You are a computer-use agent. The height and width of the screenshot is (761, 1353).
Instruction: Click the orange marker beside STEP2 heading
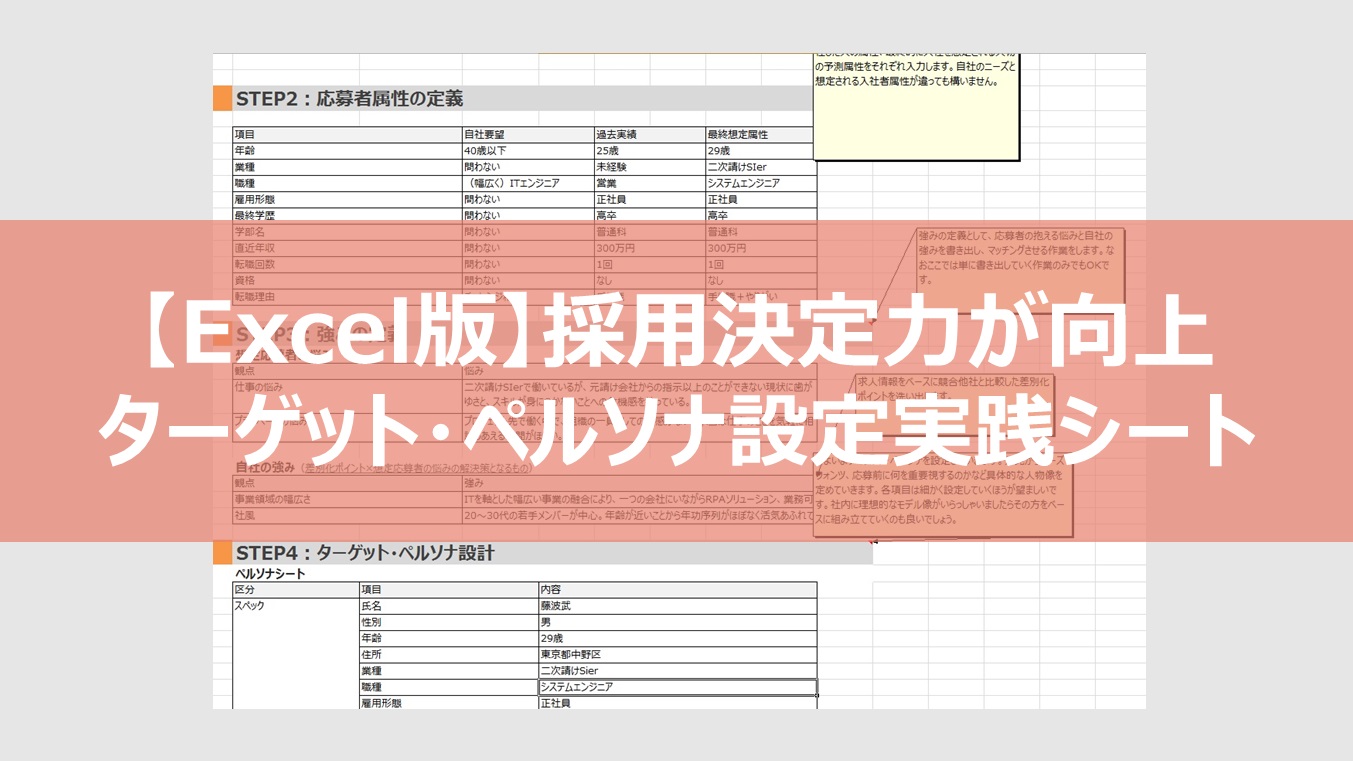pos(222,99)
